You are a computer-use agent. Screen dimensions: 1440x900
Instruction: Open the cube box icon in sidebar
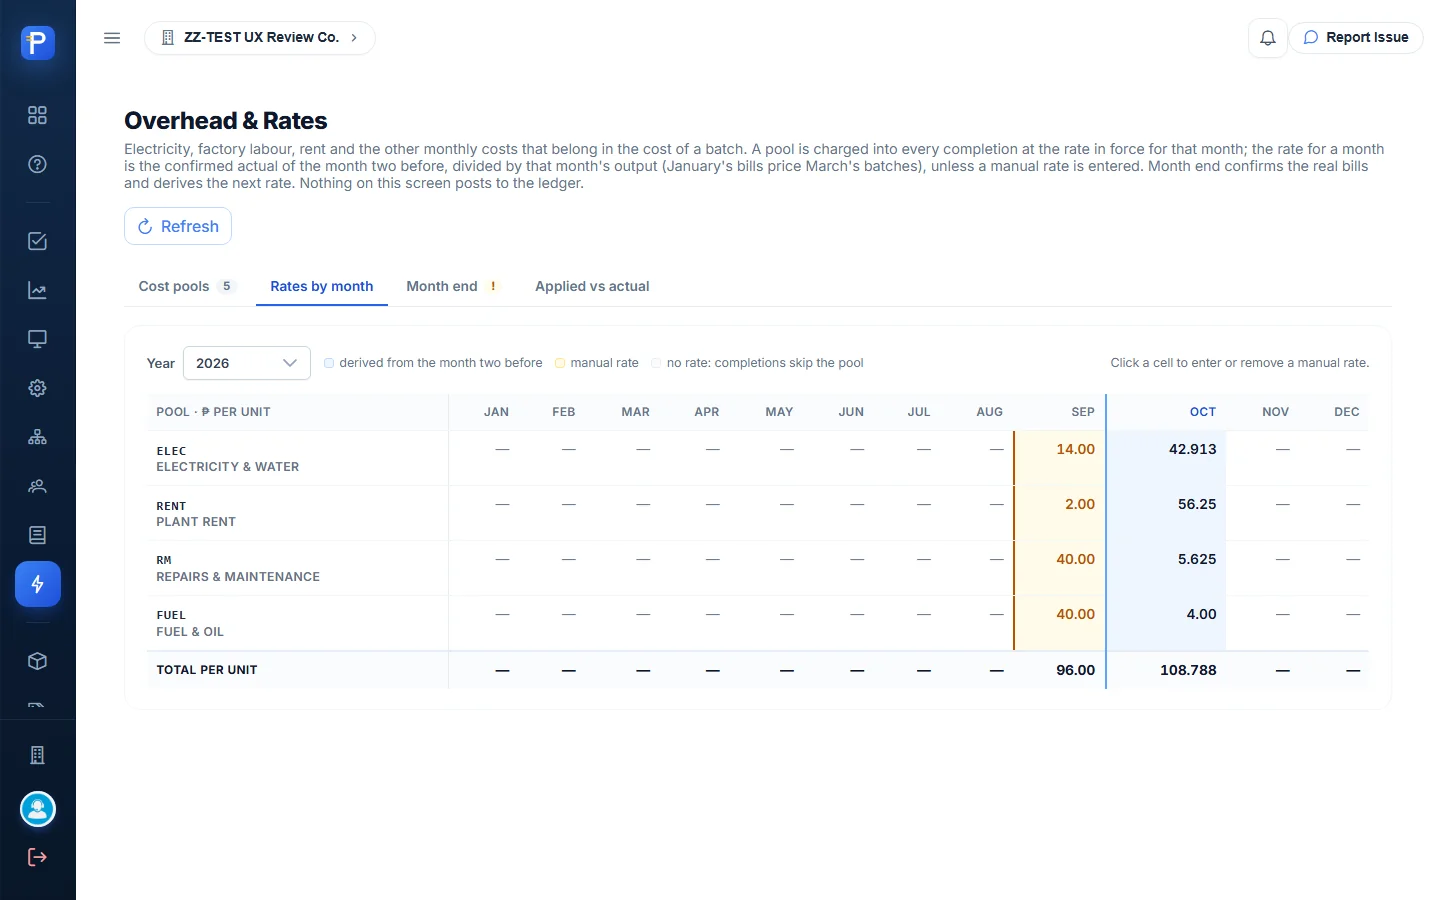37,661
